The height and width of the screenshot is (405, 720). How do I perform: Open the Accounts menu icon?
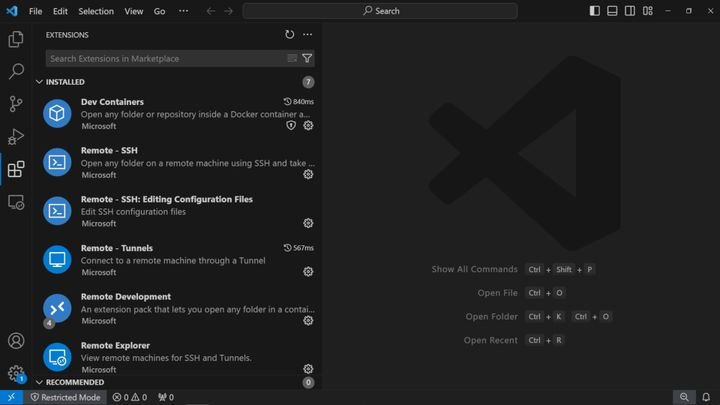16,341
